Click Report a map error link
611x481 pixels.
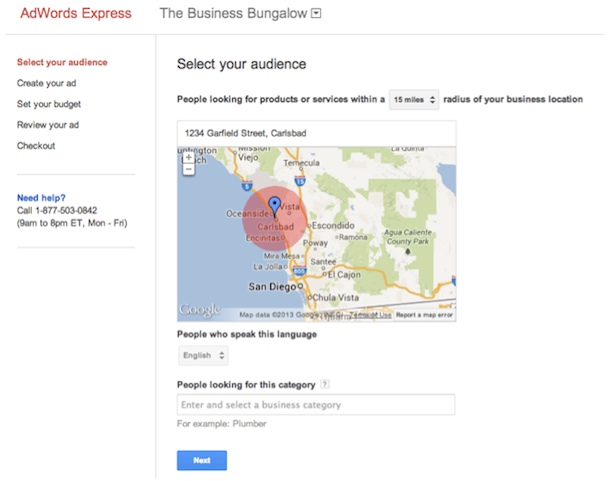[424, 315]
